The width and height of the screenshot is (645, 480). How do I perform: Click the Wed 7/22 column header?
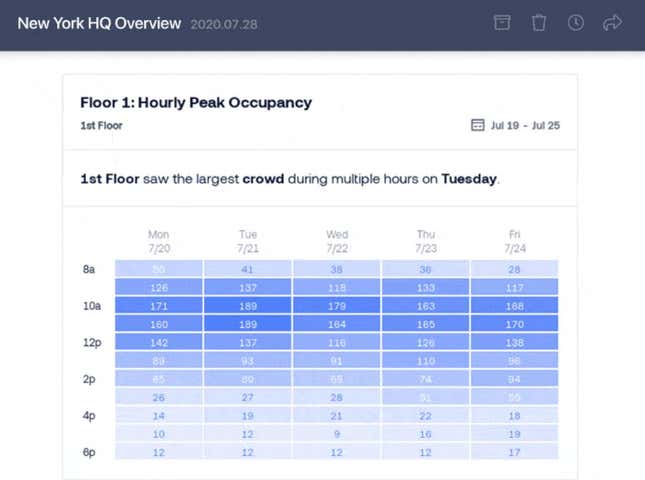(x=337, y=241)
